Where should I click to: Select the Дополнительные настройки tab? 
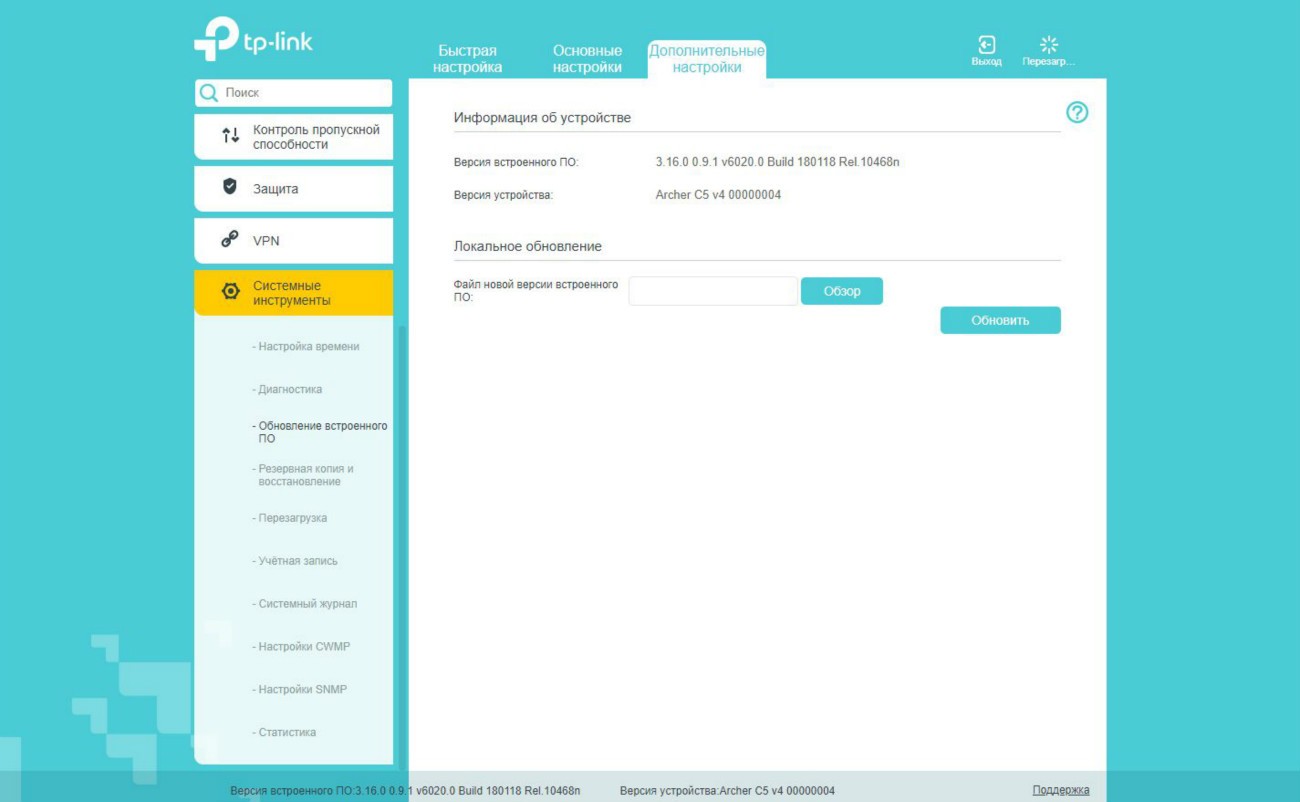707,59
